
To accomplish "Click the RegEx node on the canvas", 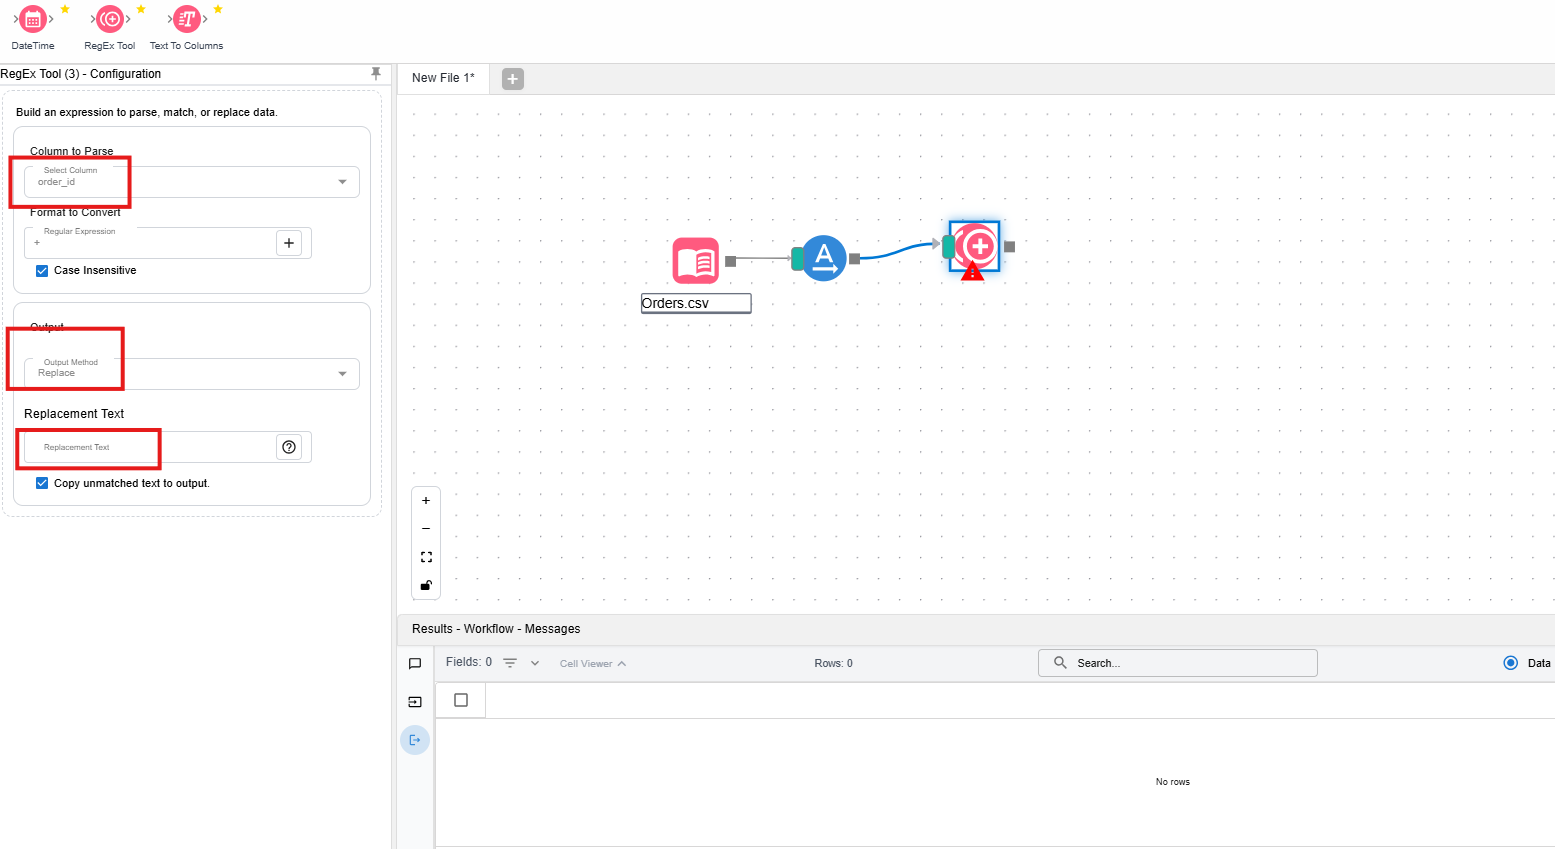I will [x=976, y=246].
